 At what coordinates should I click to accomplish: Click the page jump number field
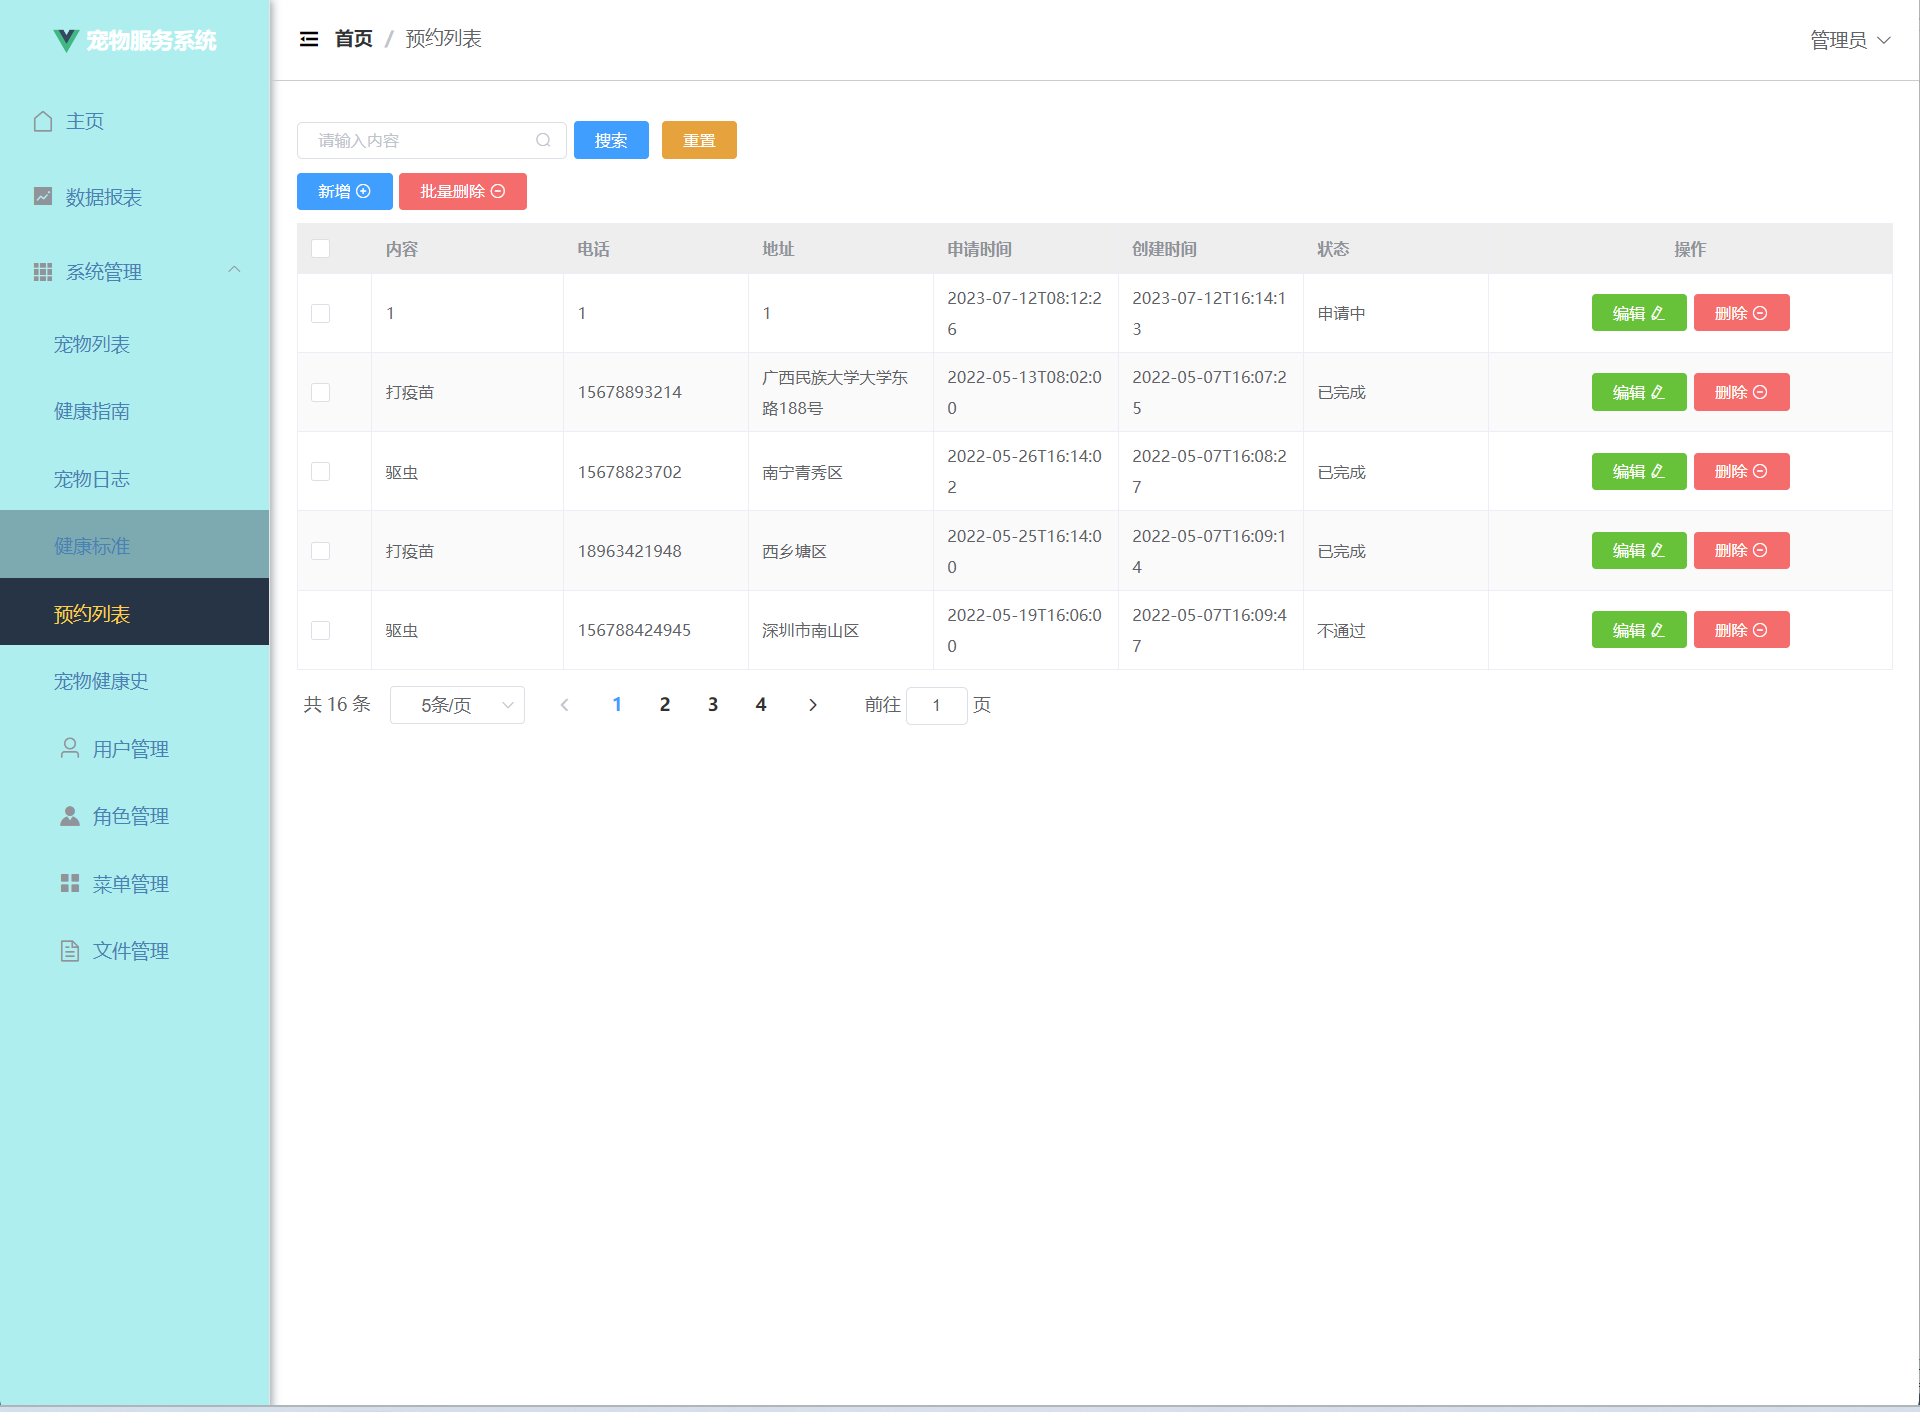pos(936,705)
